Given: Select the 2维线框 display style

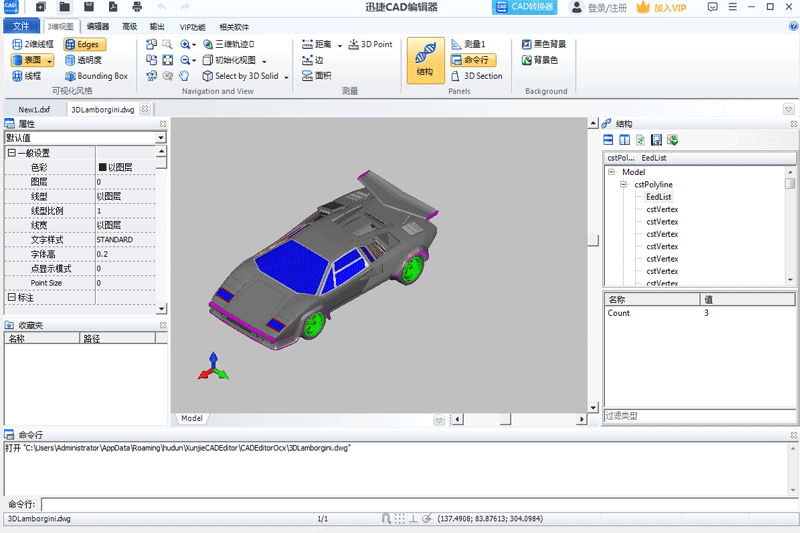Looking at the screenshot, I should click(33, 44).
